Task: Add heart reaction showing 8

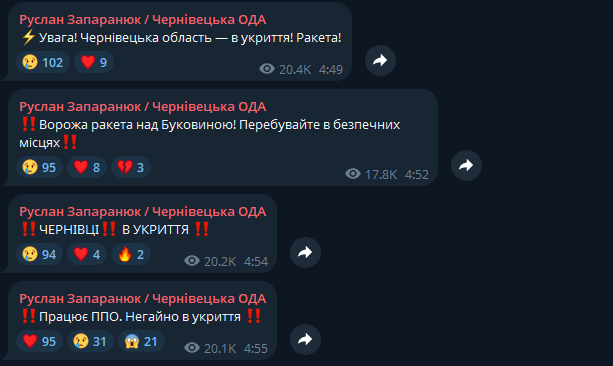Action: 87,167
